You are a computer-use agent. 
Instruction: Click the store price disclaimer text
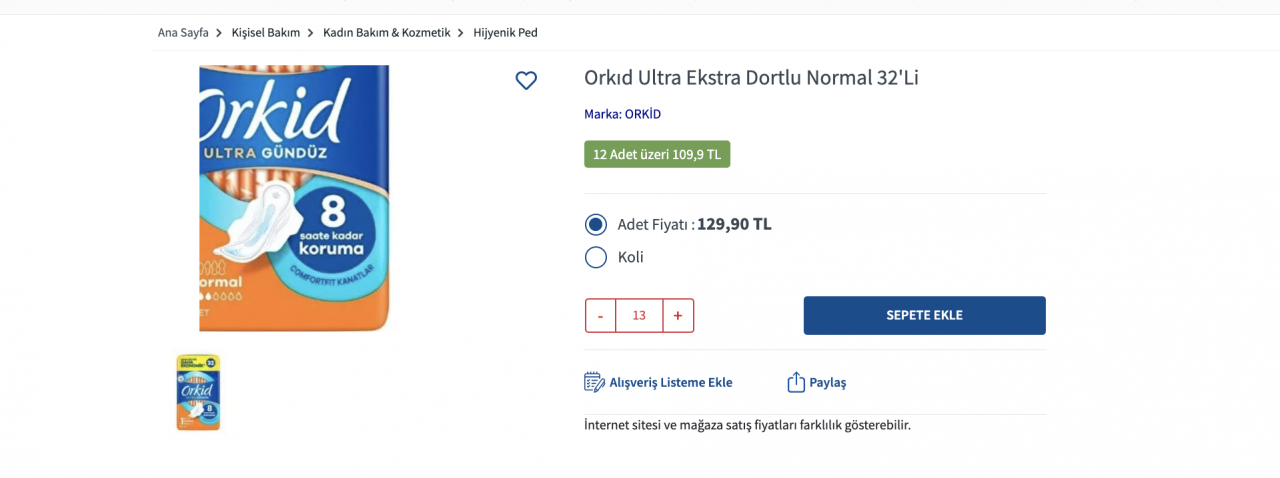[x=747, y=425]
